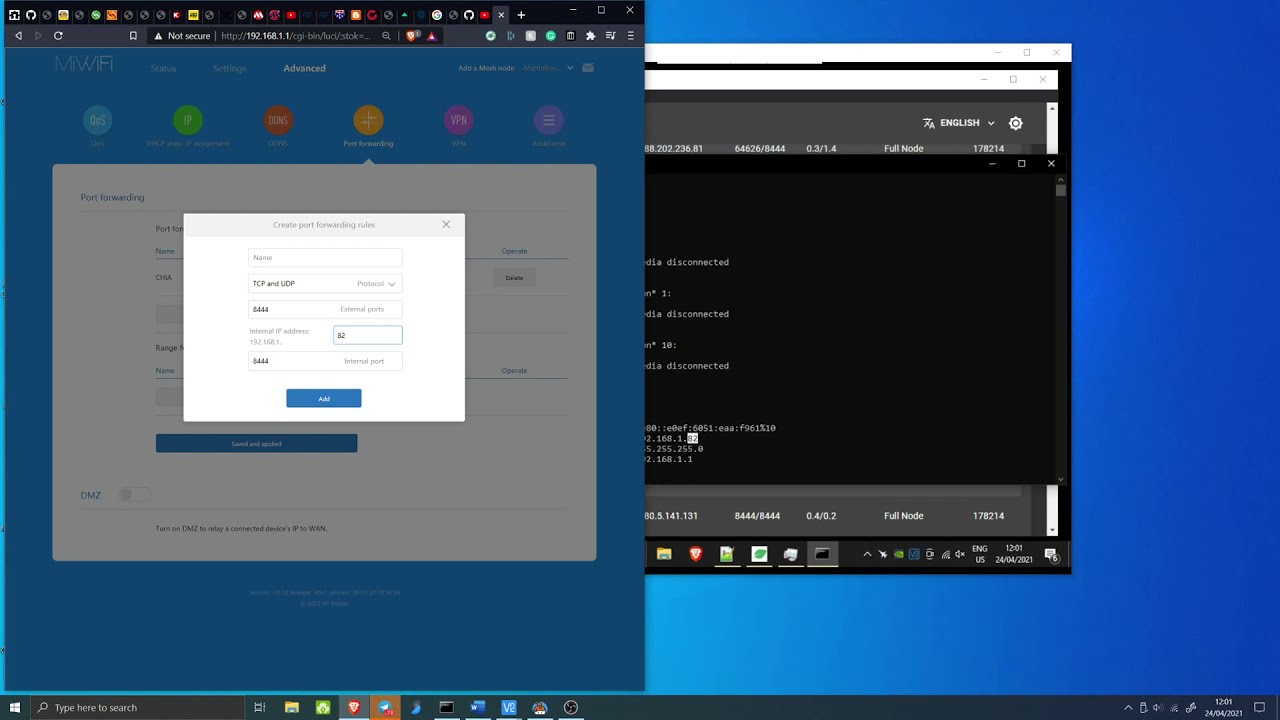
Task: Reload the browser page
Action: tap(58, 36)
